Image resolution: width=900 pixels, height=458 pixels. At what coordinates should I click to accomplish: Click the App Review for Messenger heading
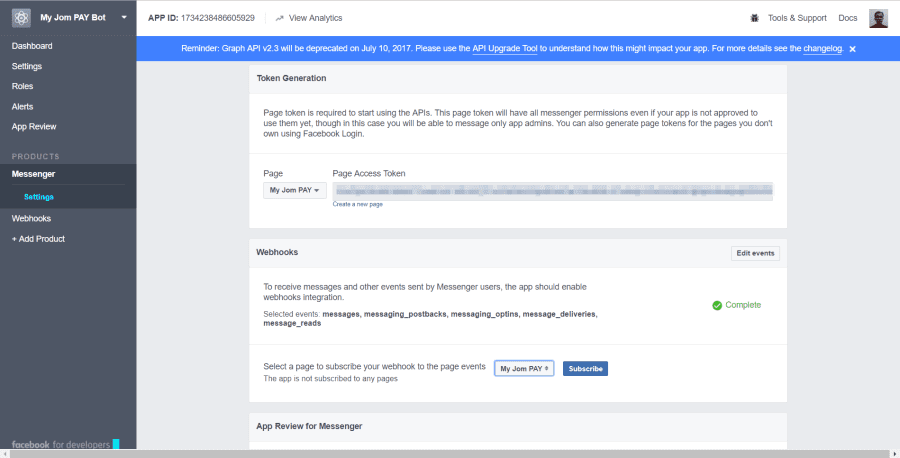(309, 426)
